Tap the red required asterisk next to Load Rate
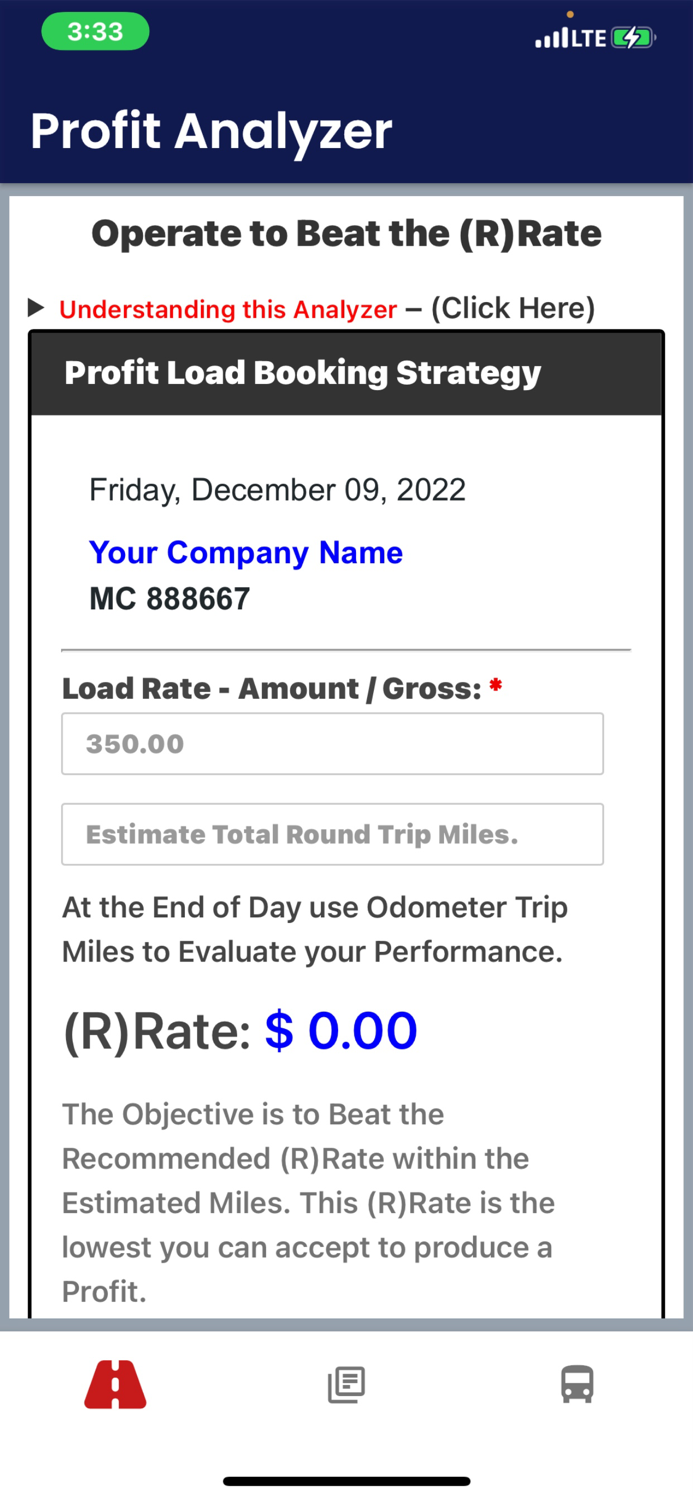 [x=494, y=686]
